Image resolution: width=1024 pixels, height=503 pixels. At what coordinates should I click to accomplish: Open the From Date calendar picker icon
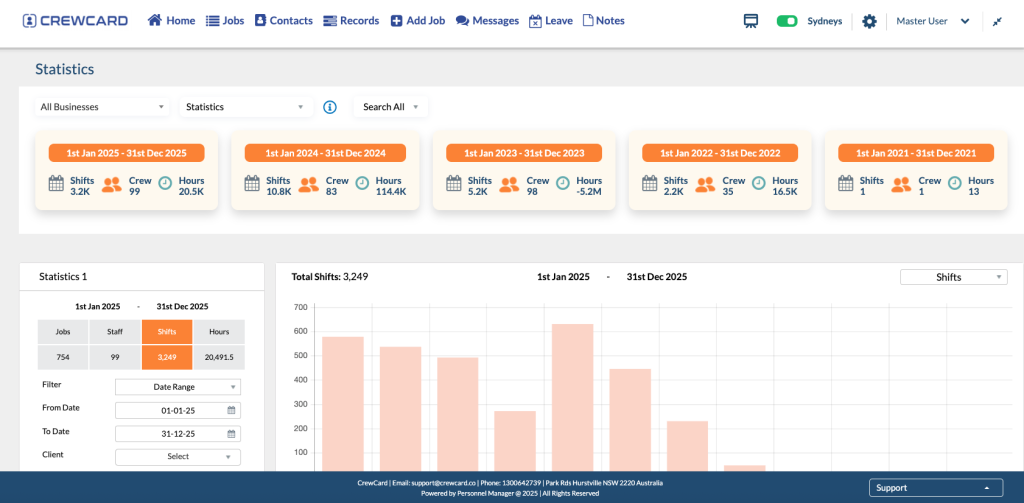point(231,410)
